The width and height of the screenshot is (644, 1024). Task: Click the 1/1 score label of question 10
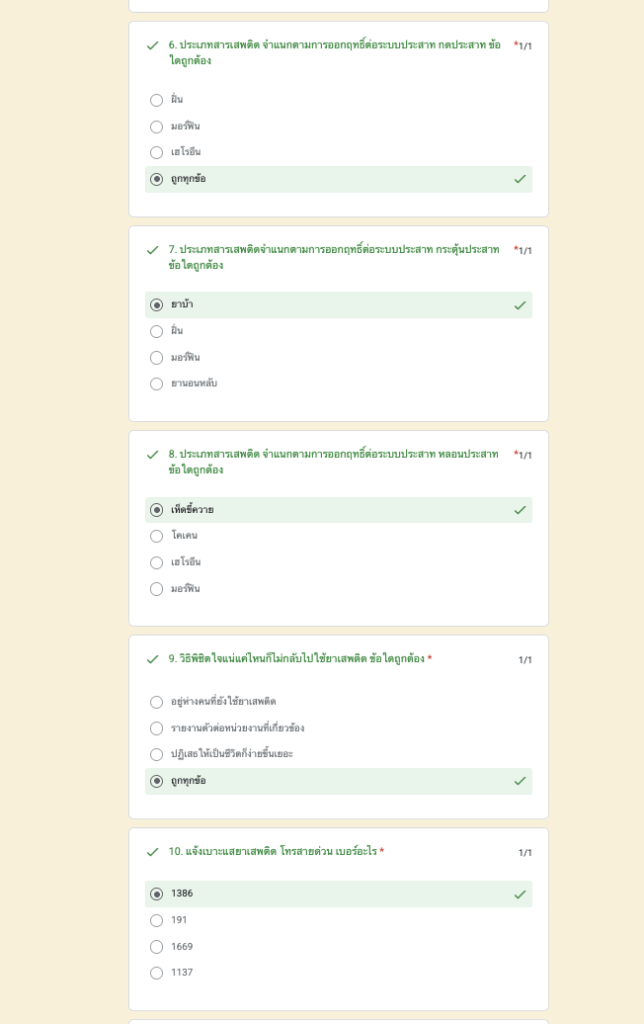[x=525, y=853]
